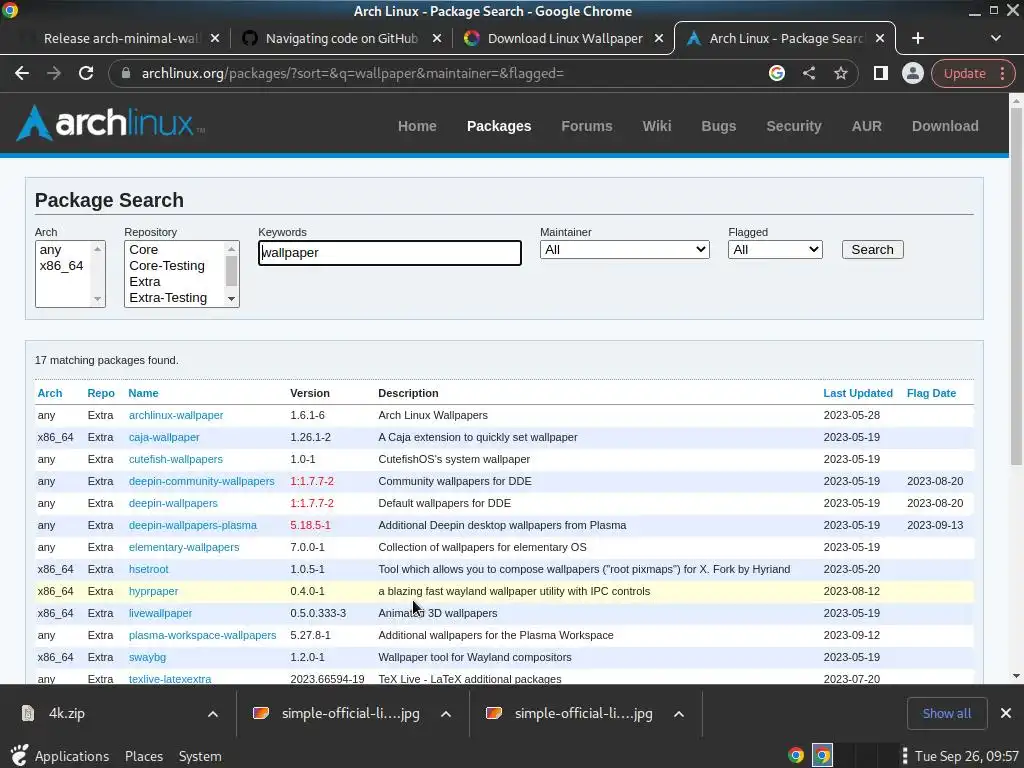Switch to the Download Linux Wallpaper tab

click(x=565, y=39)
